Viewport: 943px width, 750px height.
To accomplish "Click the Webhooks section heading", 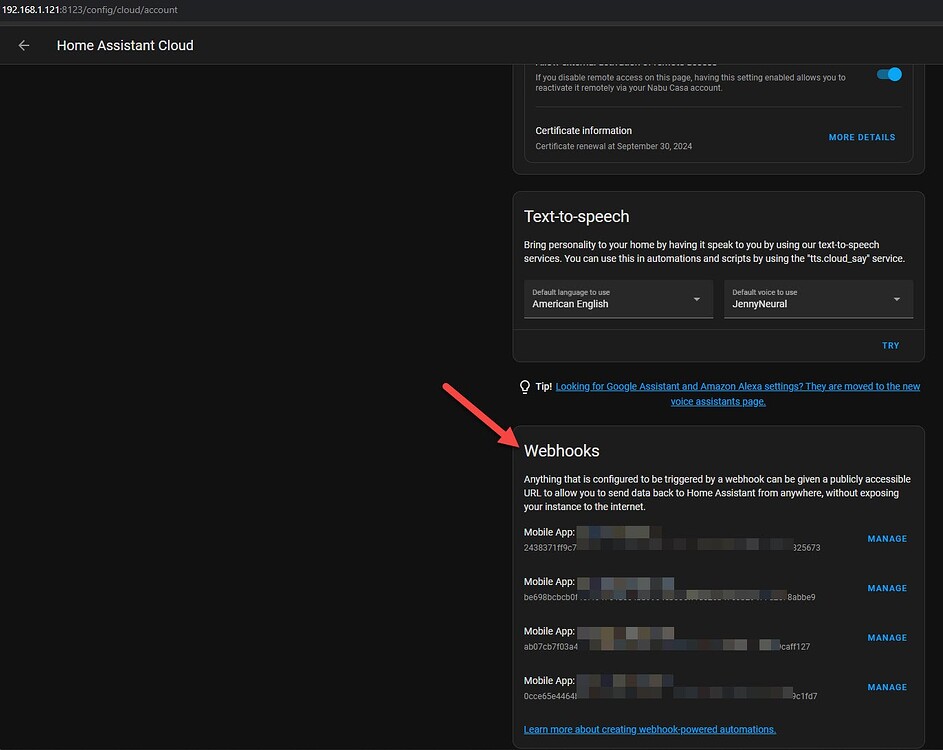I will [x=561, y=451].
